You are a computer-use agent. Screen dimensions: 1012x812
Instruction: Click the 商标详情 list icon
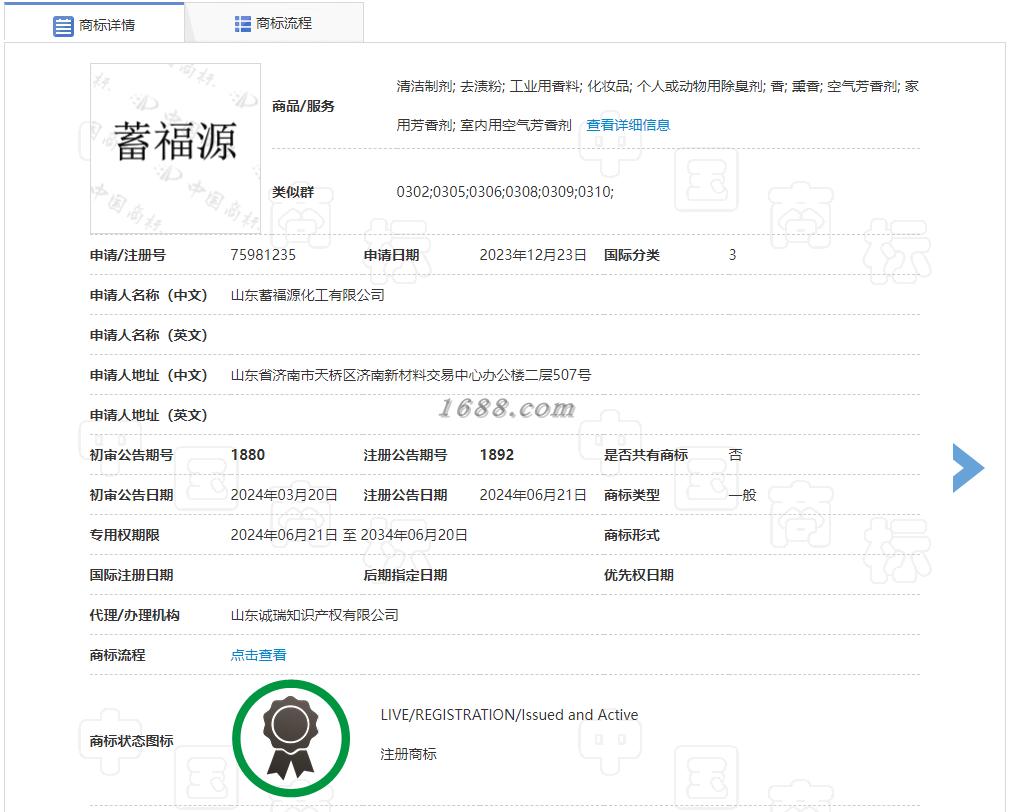[63, 26]
